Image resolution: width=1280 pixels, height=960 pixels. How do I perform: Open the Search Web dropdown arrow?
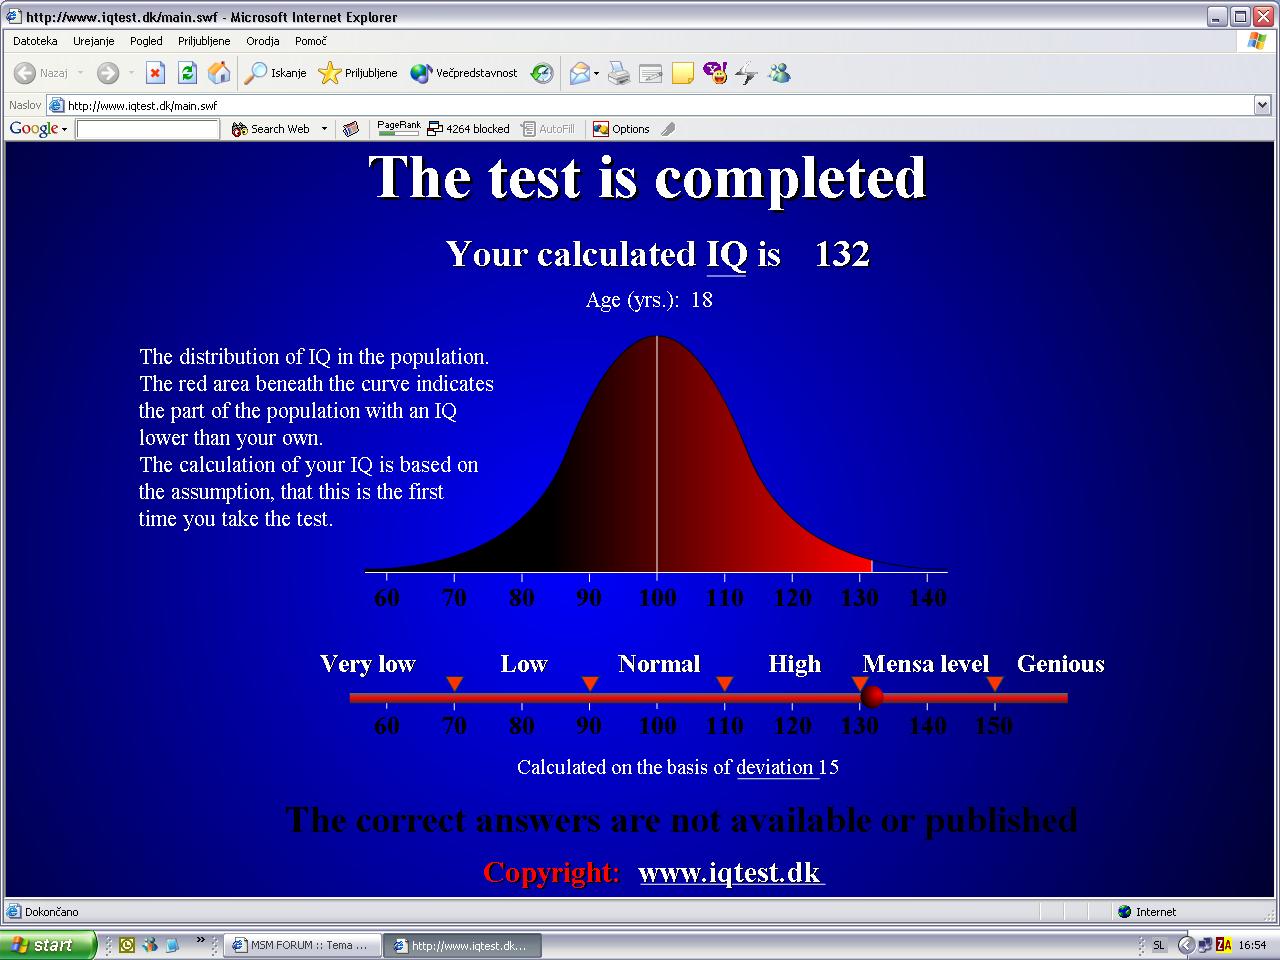[324, 129]
